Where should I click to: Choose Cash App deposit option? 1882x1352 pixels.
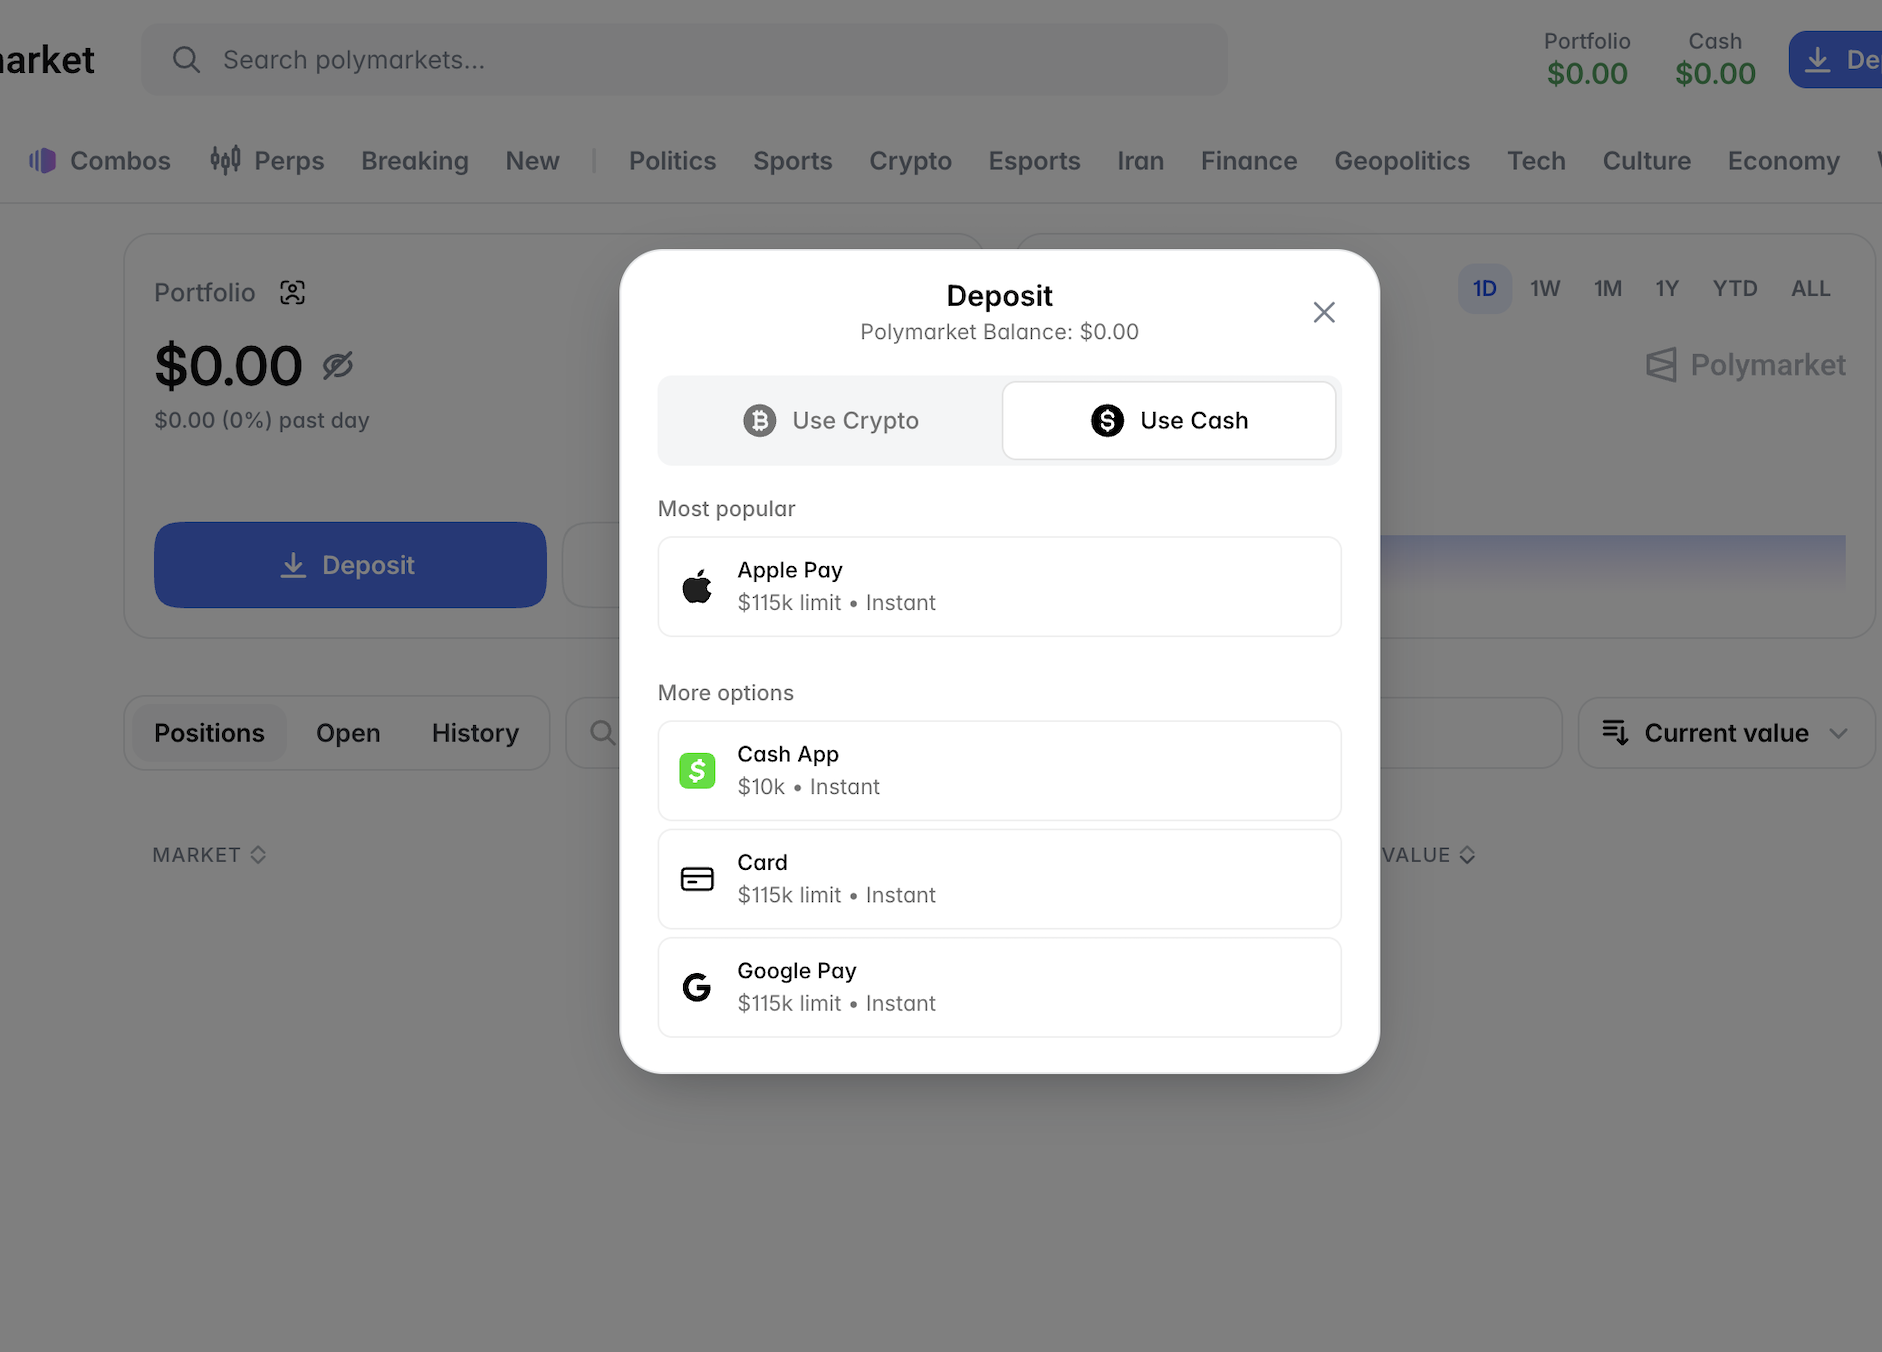pyautogui.click(x=999, y=770)
